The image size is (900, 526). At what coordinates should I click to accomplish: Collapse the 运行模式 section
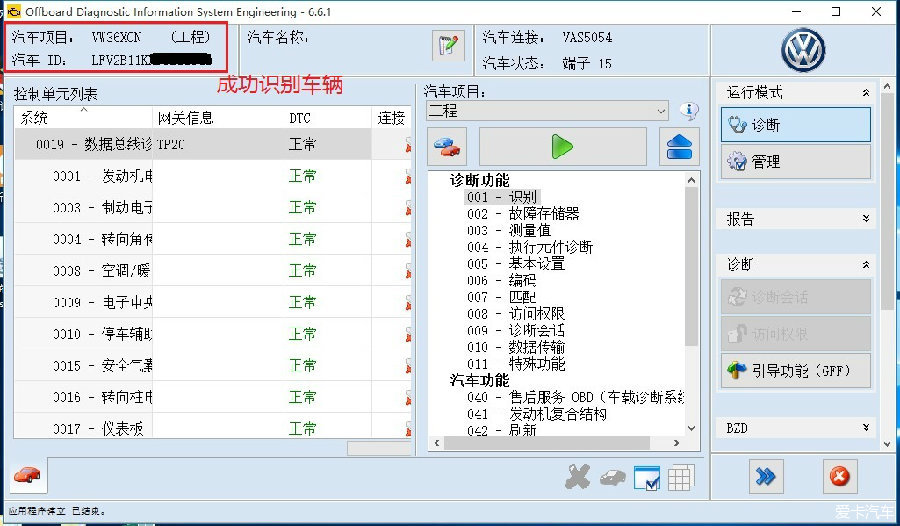866,92
